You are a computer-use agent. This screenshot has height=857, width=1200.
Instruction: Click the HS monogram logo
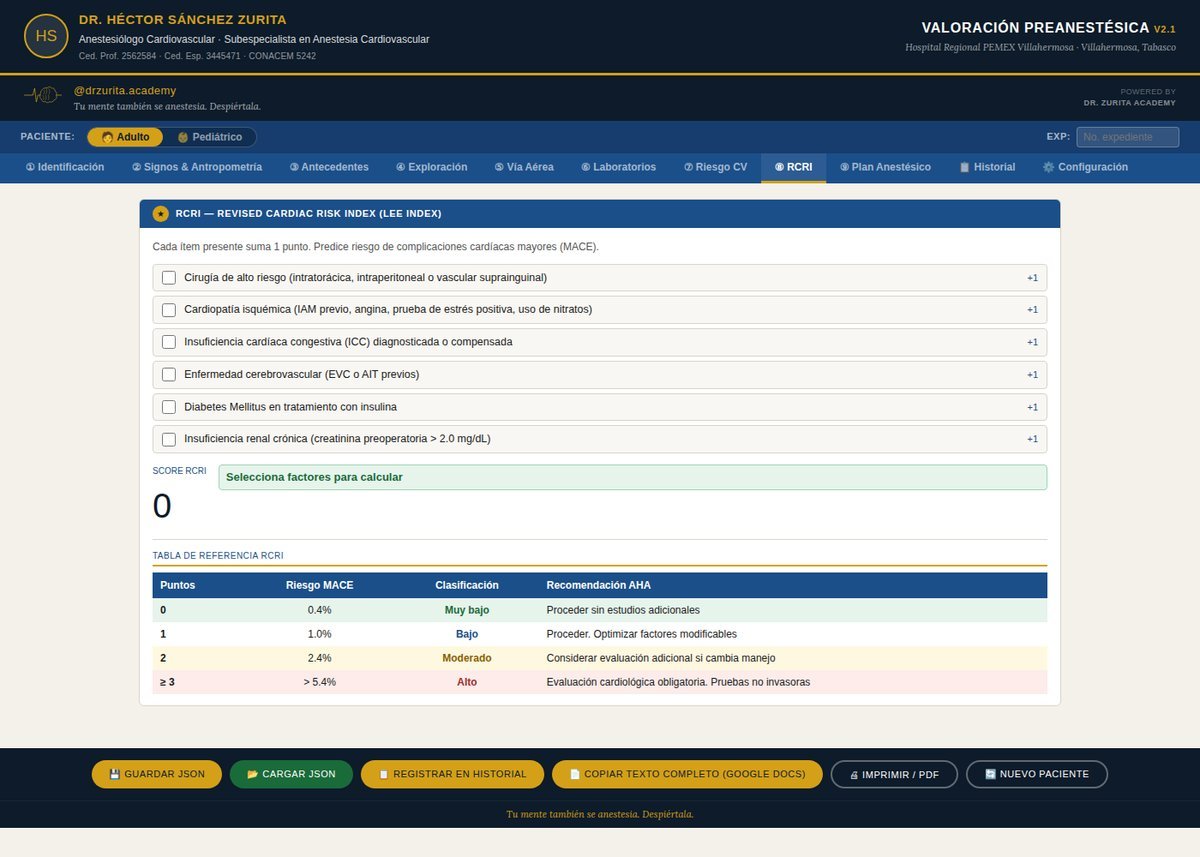(x=46, y=36)
